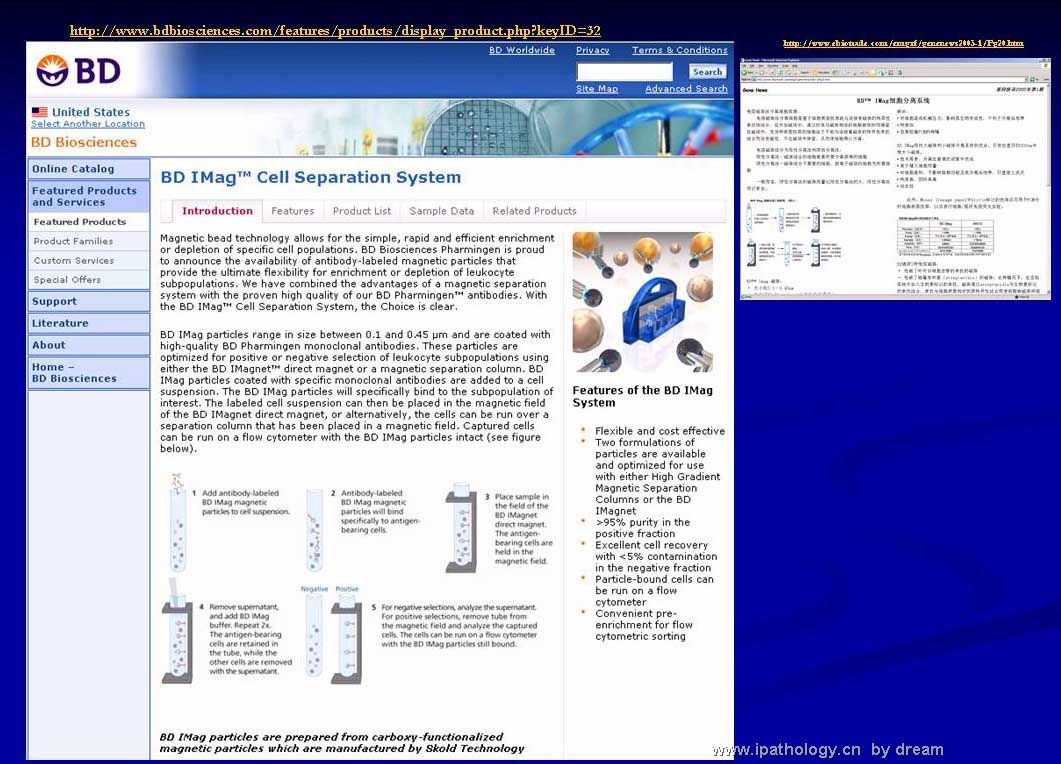Open Featured Products and Services menu
The image size is (1061, 764).
click(89, 196)
